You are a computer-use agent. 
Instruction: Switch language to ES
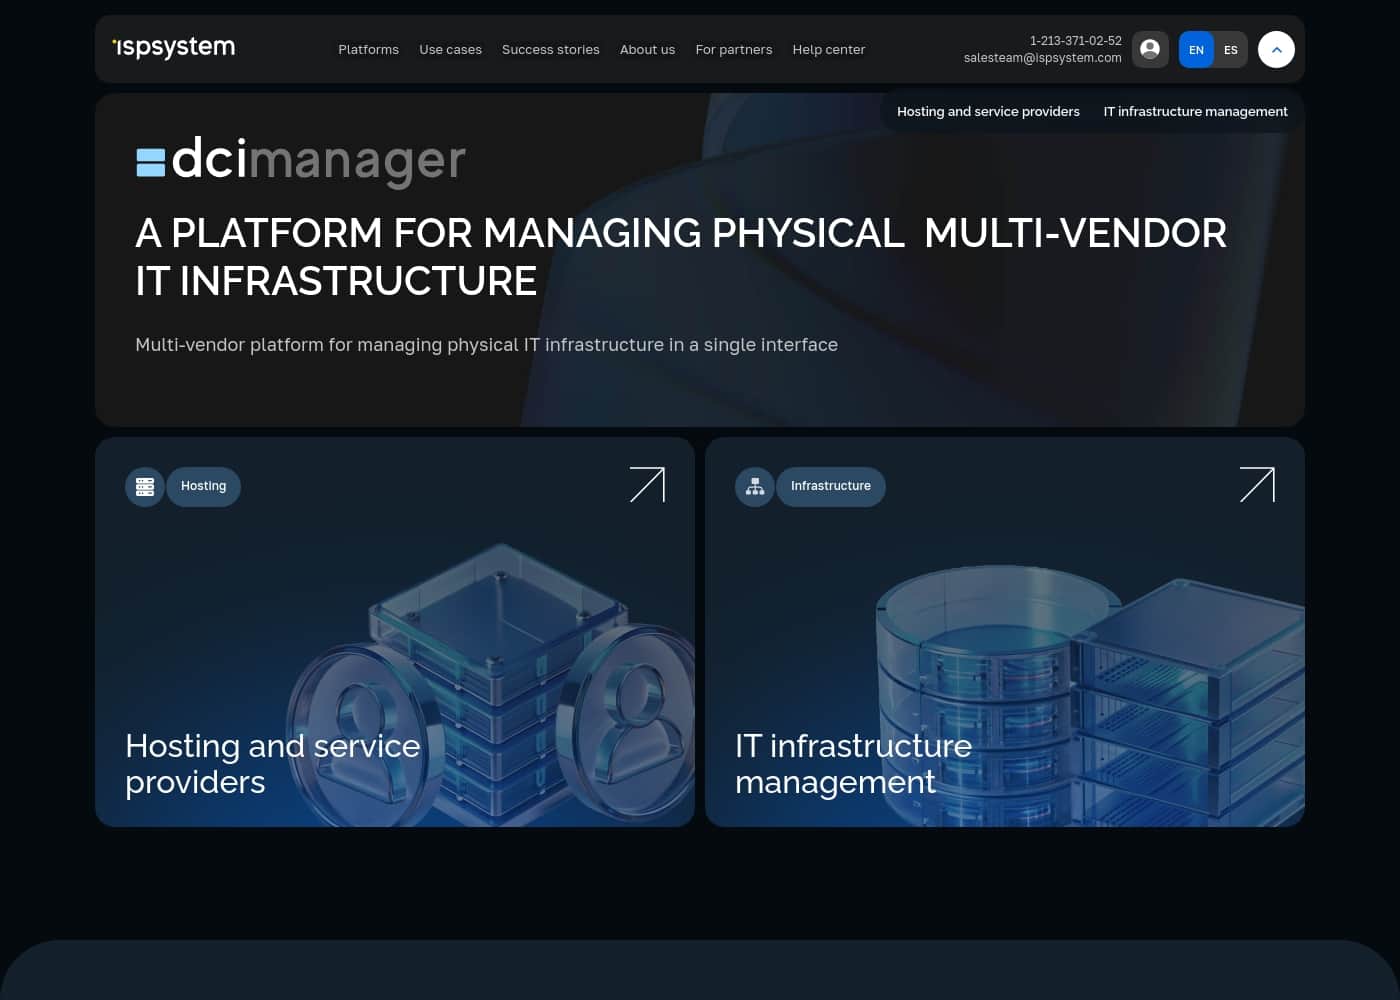pos(1231,50)
